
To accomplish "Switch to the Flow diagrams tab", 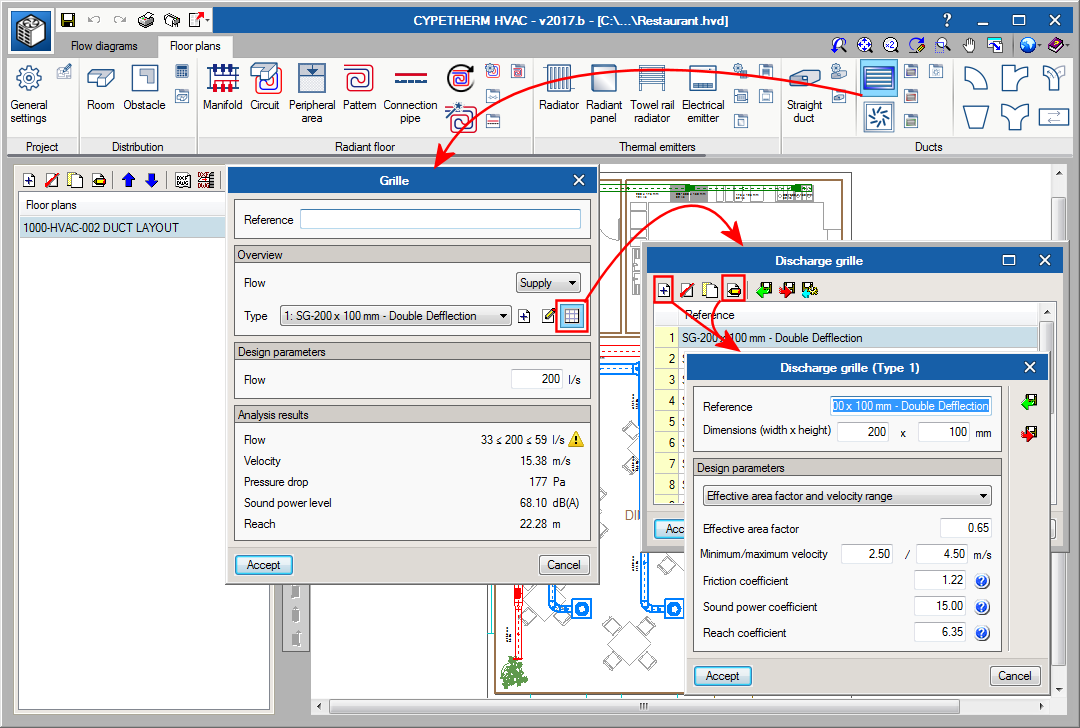I will (x=104, y=46).
